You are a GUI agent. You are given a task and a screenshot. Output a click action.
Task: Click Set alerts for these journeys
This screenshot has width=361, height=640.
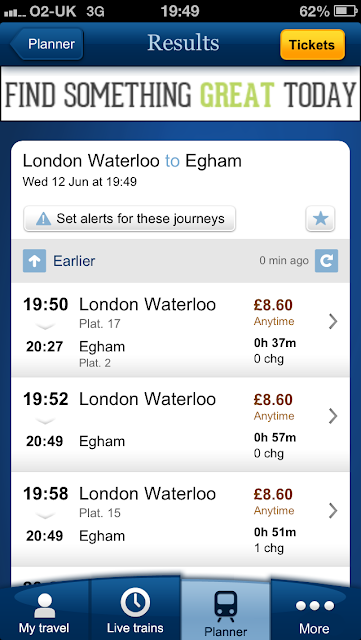click(x=129, y=219)
